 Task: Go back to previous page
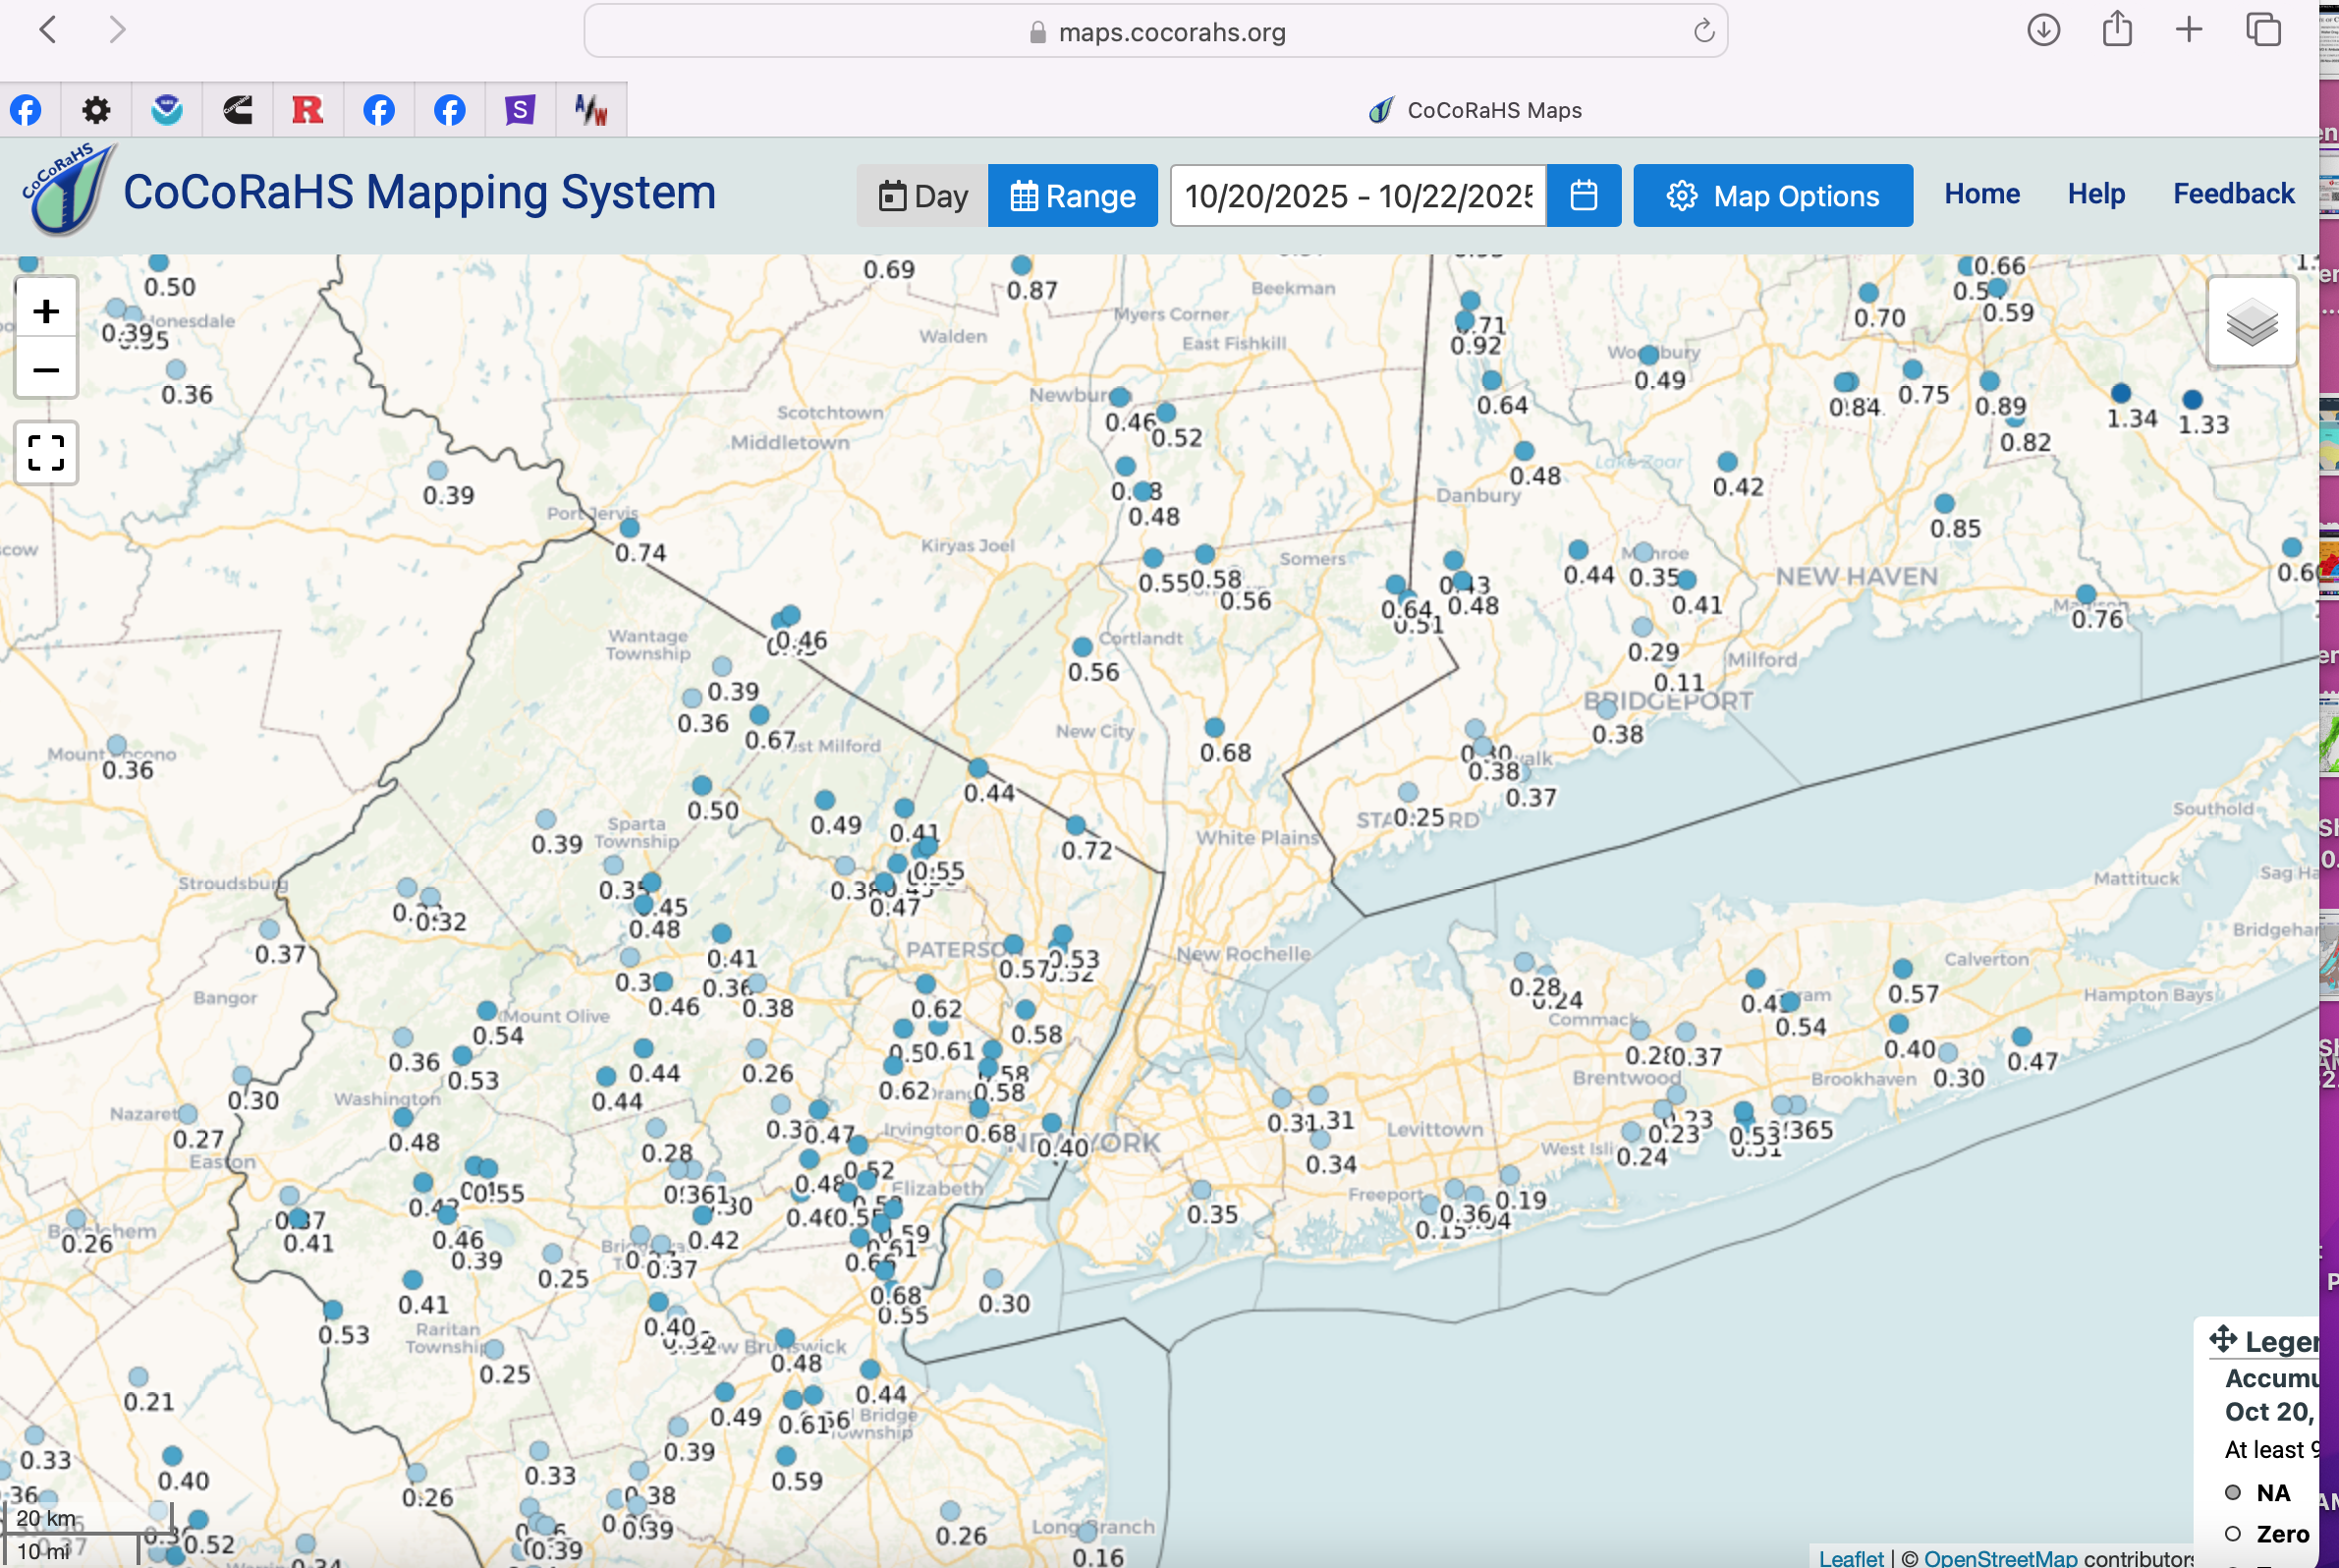(48, 30)
